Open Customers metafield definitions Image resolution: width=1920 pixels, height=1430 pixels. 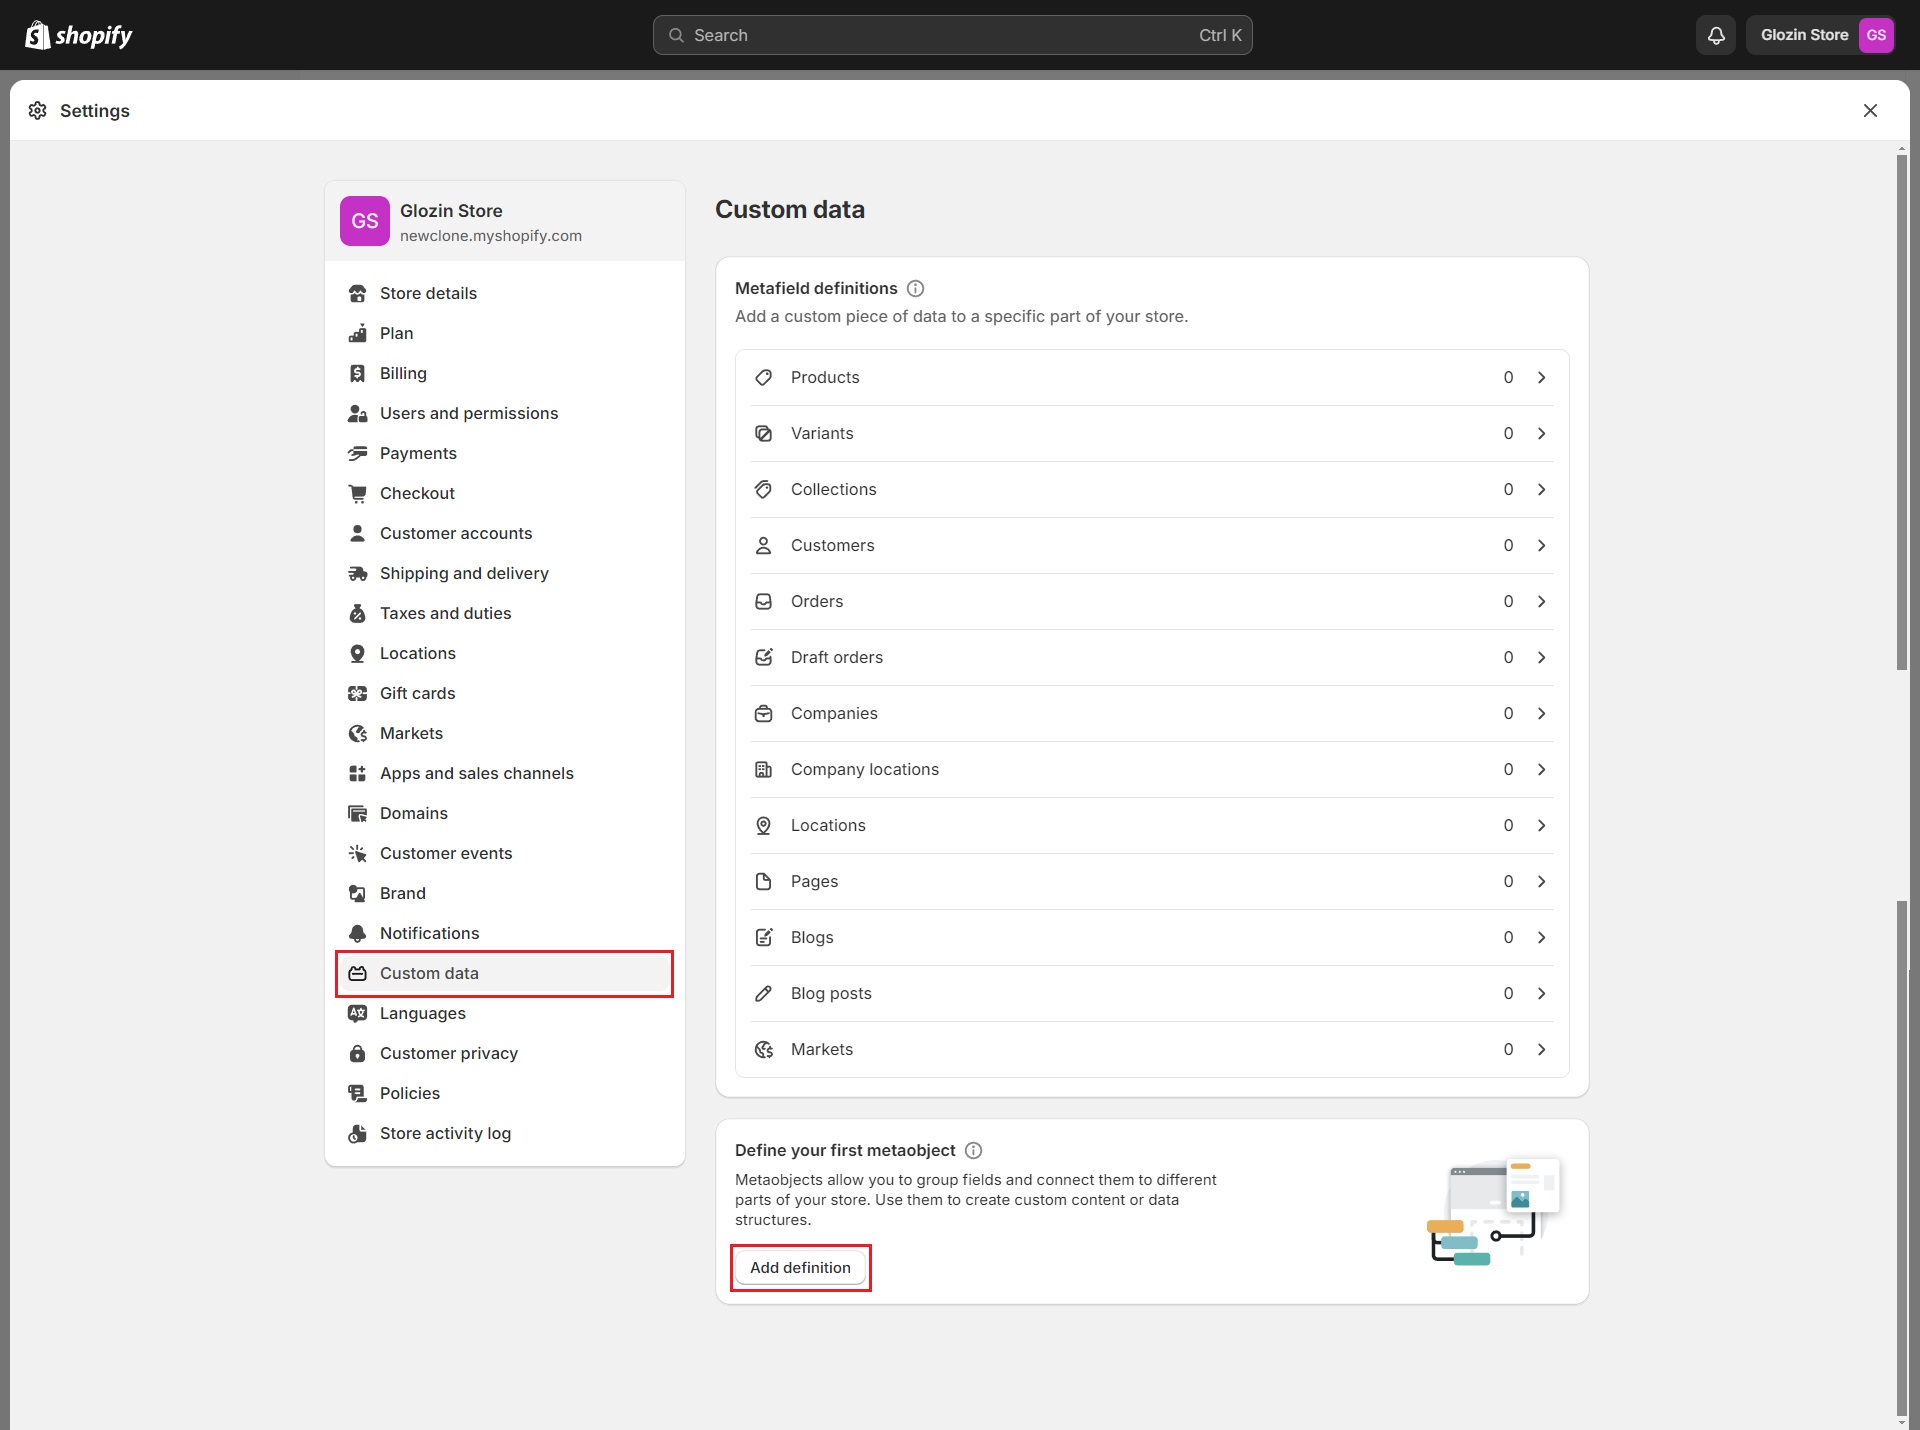(x=832, y=545)
